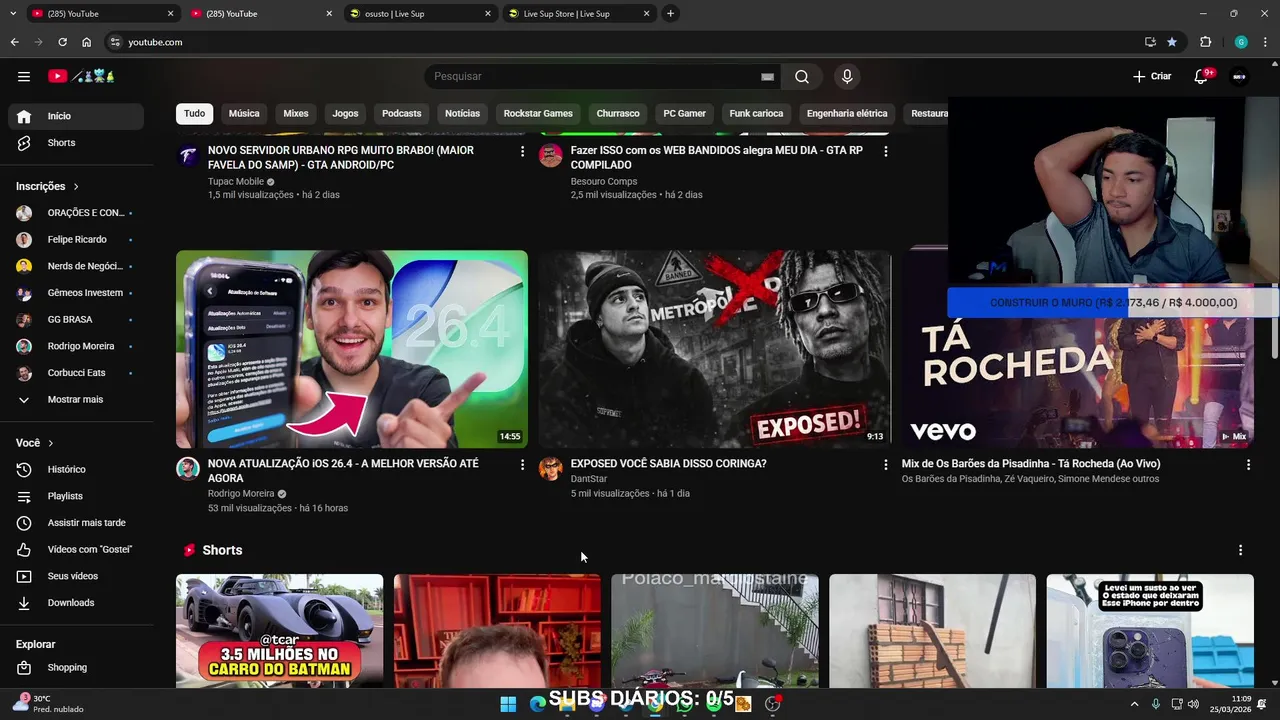Open Histórico in sidebar
The image size is (1280, 720).
coord(76,470)
